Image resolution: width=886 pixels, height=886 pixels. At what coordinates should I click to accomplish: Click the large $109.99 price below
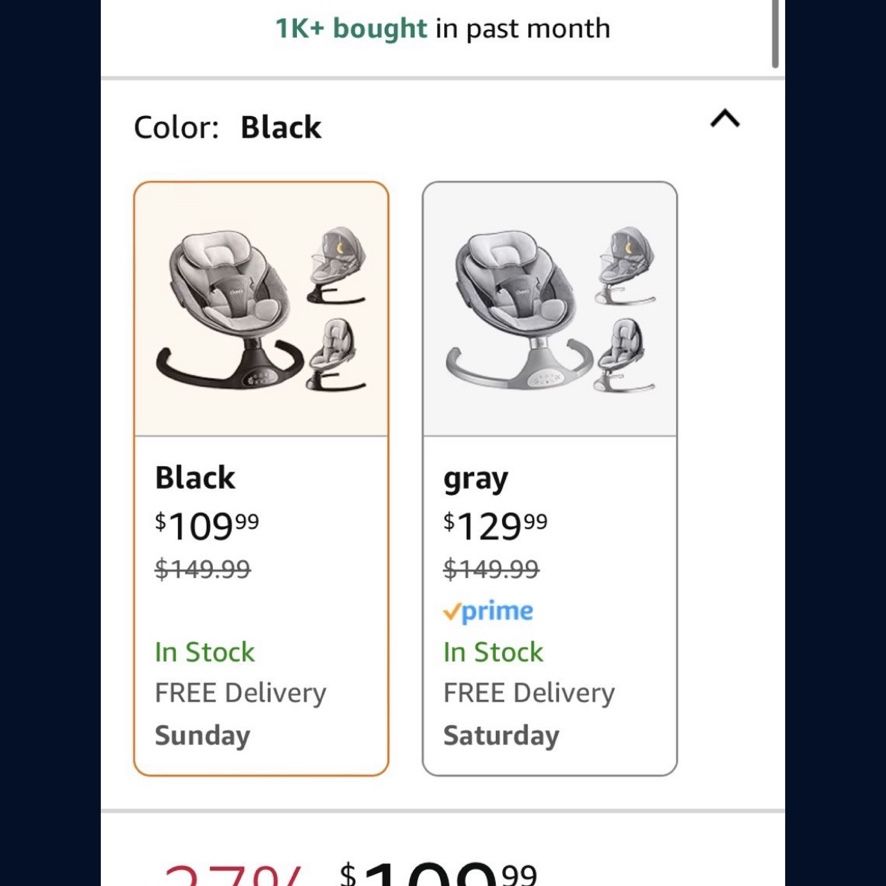pyautogui.click(x=438, y=874)
